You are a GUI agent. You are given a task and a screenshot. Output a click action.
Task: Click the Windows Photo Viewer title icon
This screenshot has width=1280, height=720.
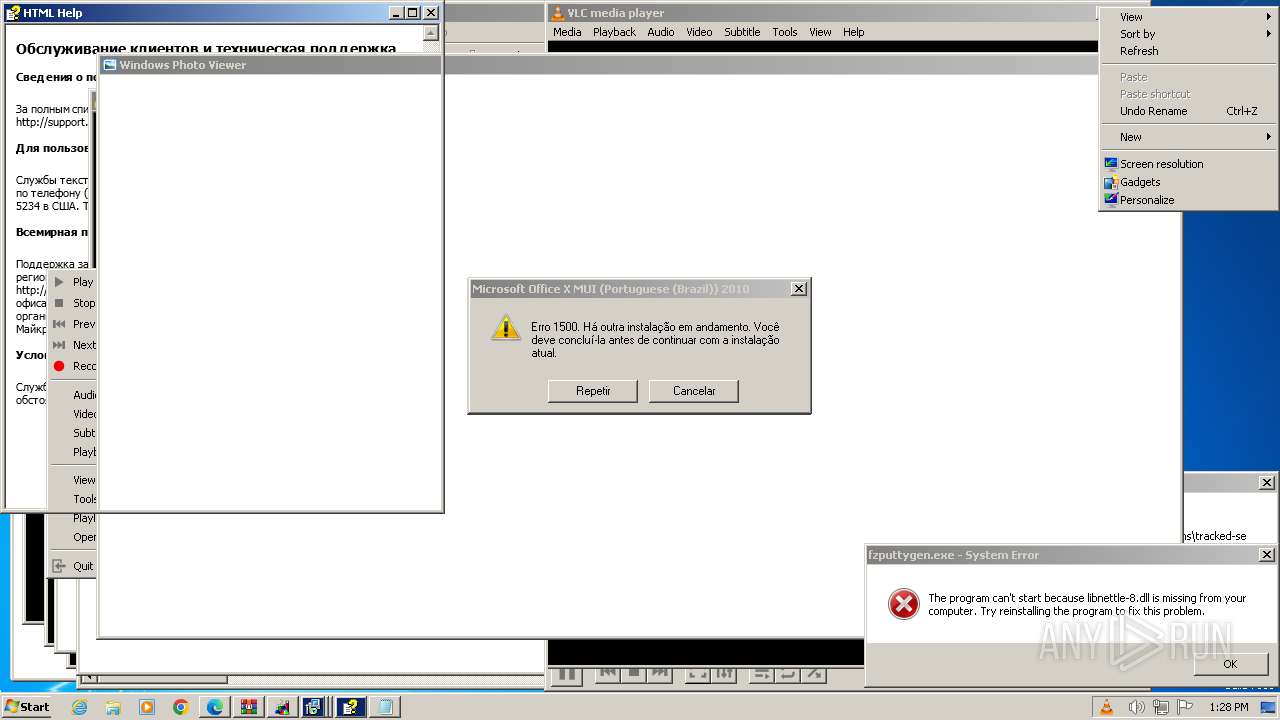(x=110, y=65)
